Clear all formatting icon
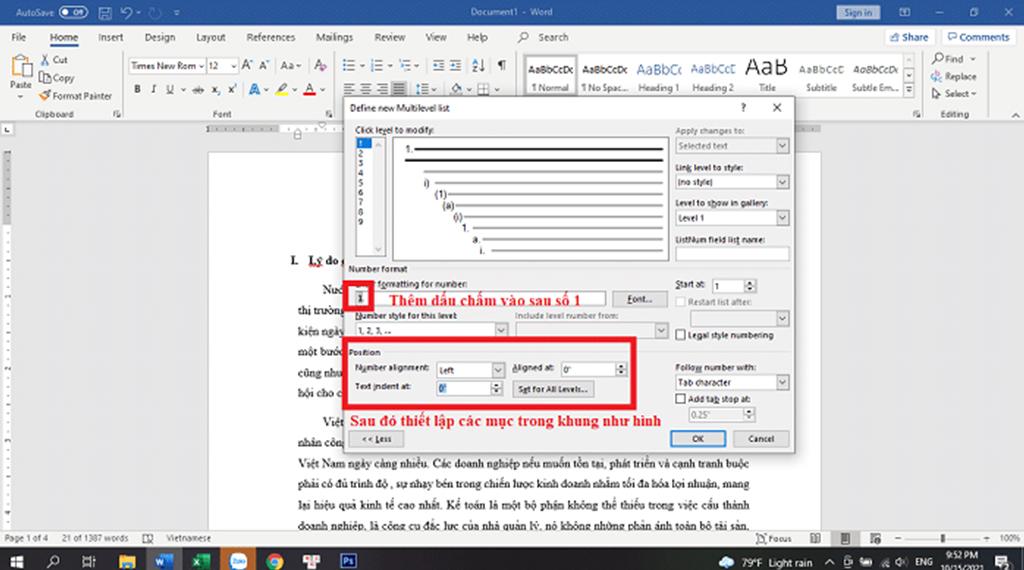This screenshot has height=570, width=1024. point(320,65)
